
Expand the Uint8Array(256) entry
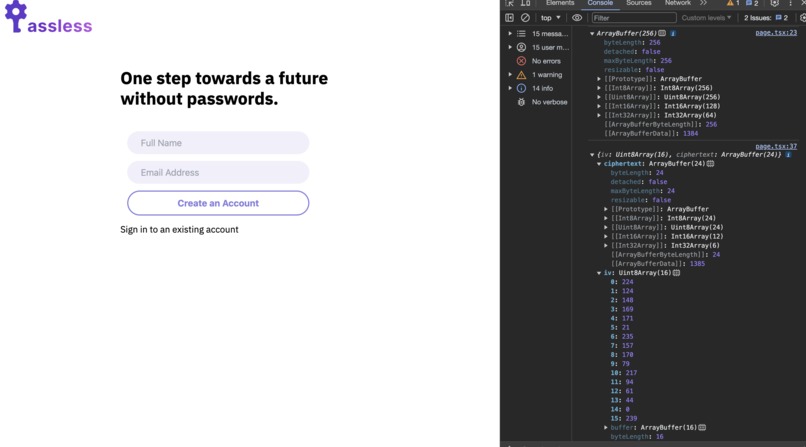coord(599,97)
